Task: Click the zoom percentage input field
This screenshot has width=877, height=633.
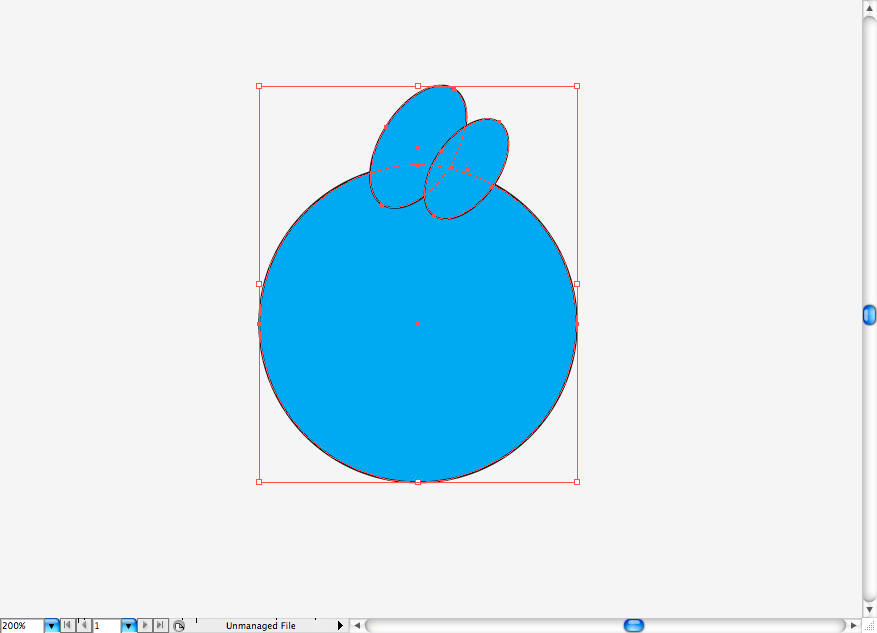Action: click(22, 626)
